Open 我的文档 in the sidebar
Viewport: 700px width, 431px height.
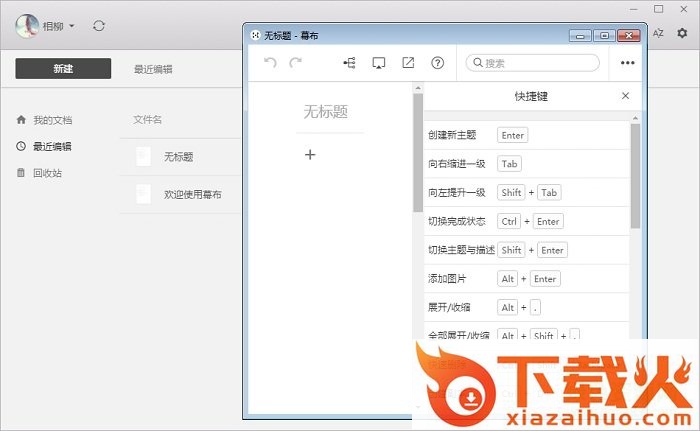point(52,120)
